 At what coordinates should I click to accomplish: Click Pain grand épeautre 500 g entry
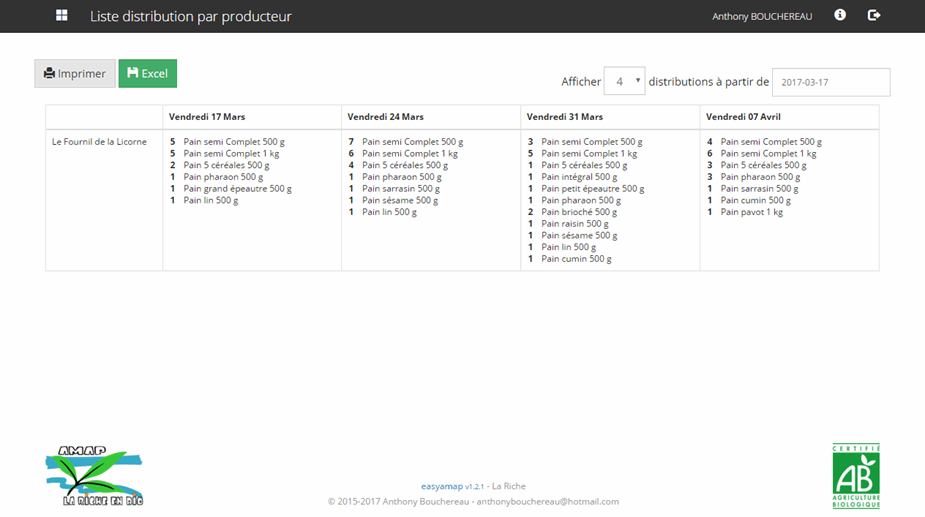tap(237, 189)
